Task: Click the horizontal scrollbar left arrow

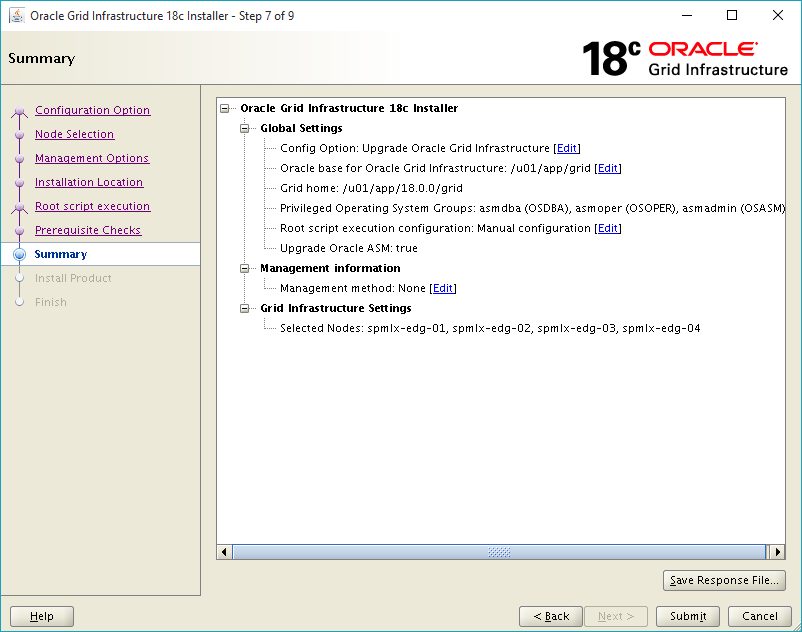Action: 224,552
